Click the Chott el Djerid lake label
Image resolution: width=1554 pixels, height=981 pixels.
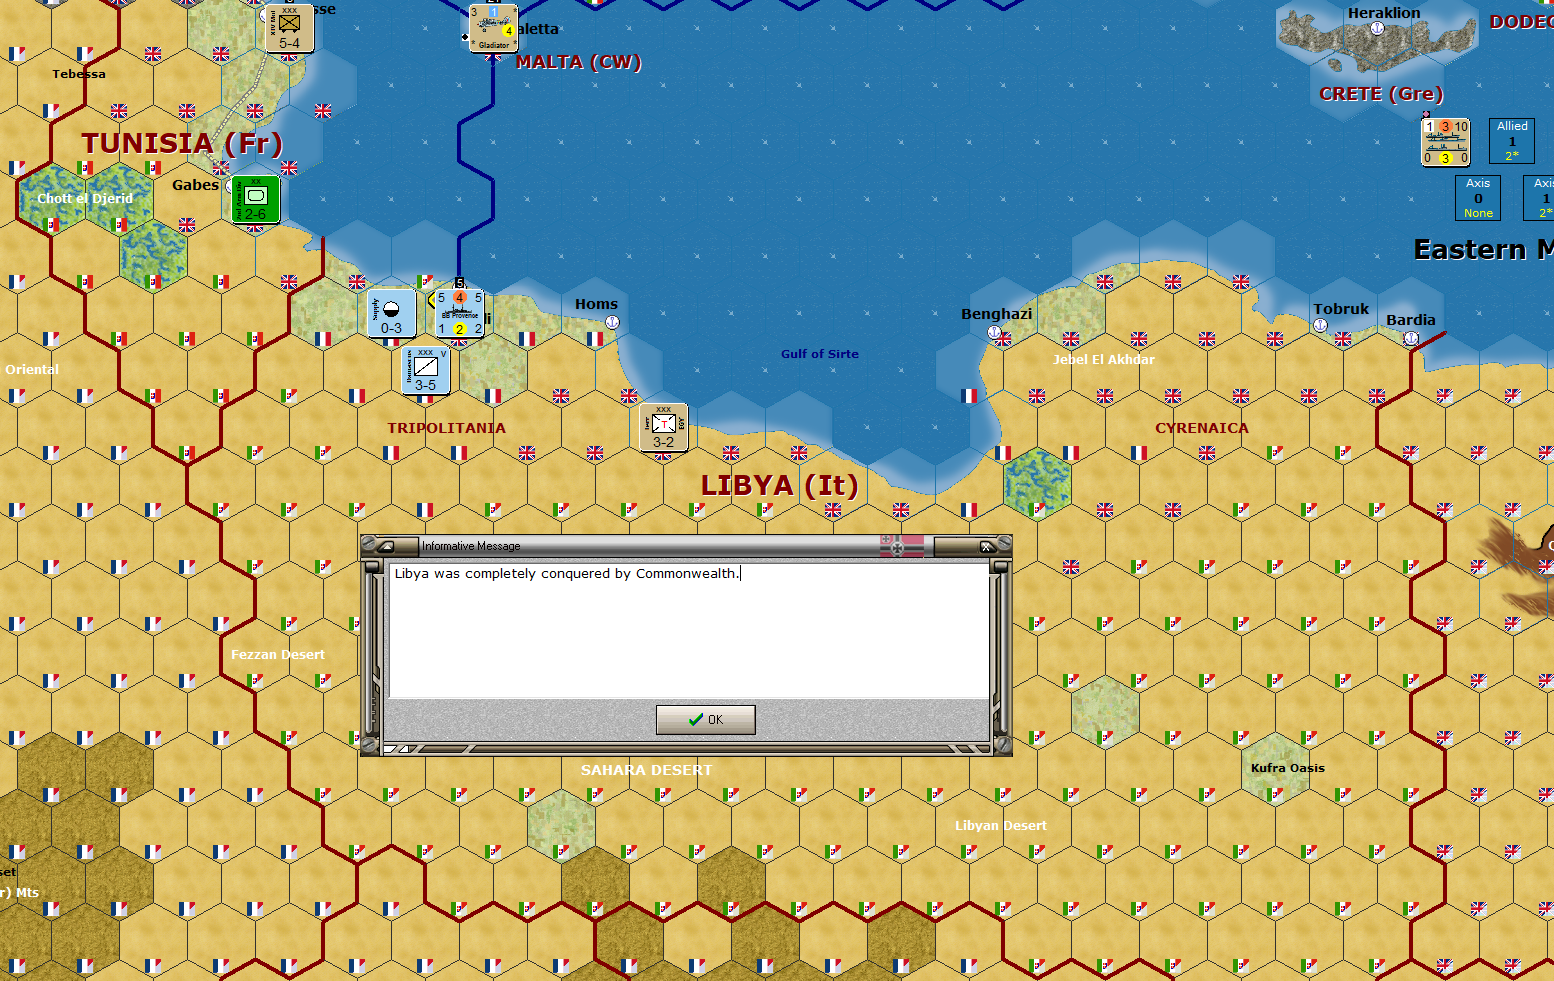(x=85, y=199)
